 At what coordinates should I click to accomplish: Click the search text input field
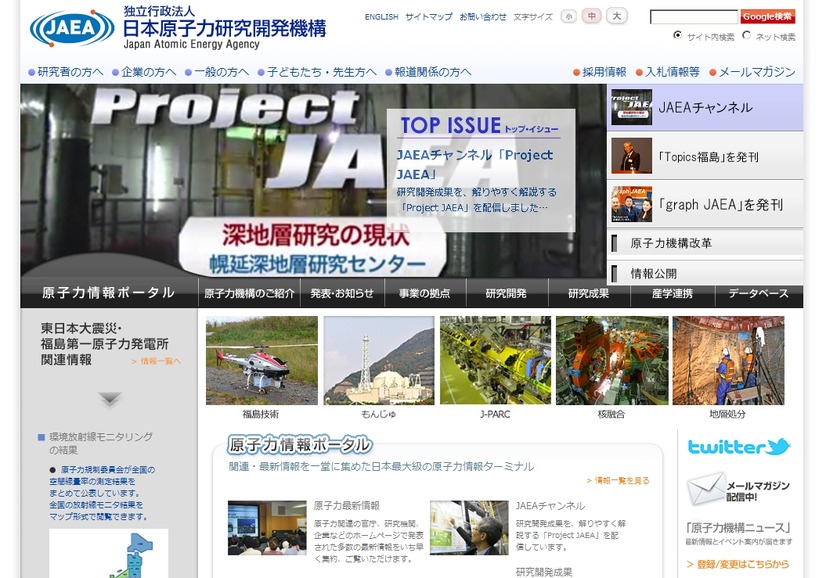click(693, 17)
